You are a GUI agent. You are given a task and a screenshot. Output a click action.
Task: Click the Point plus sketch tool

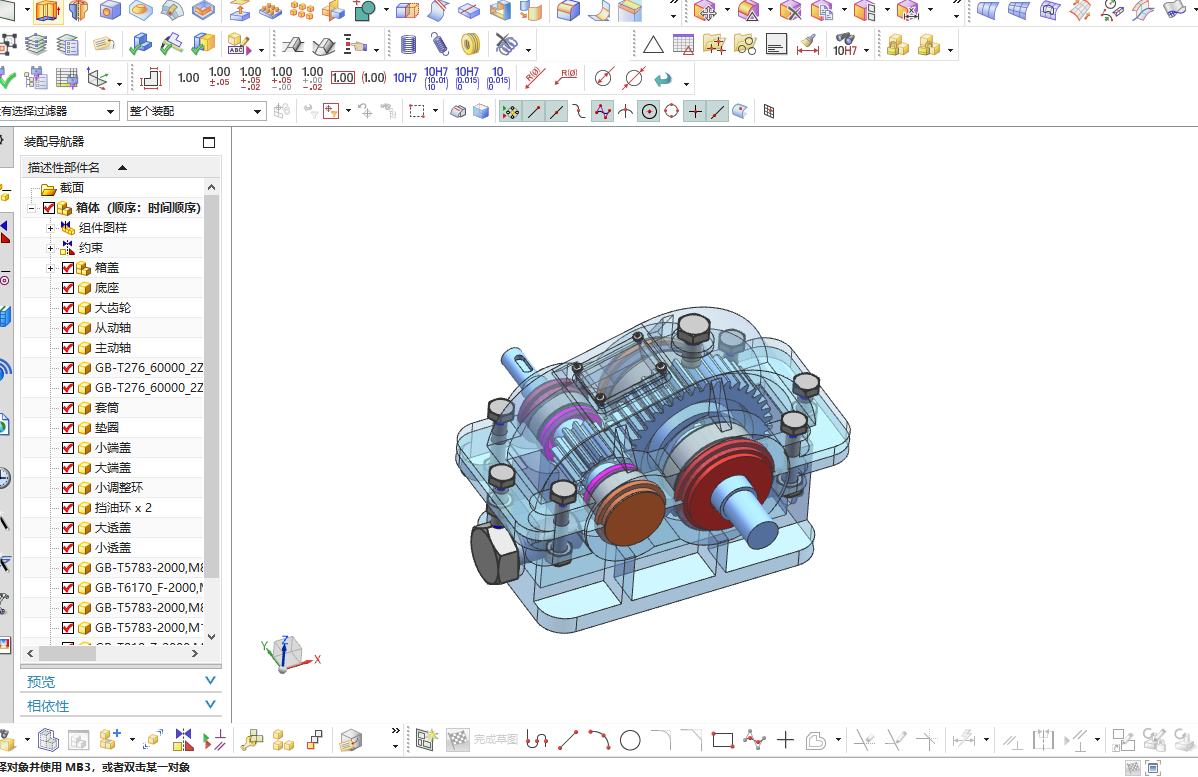tap(785, 740)
